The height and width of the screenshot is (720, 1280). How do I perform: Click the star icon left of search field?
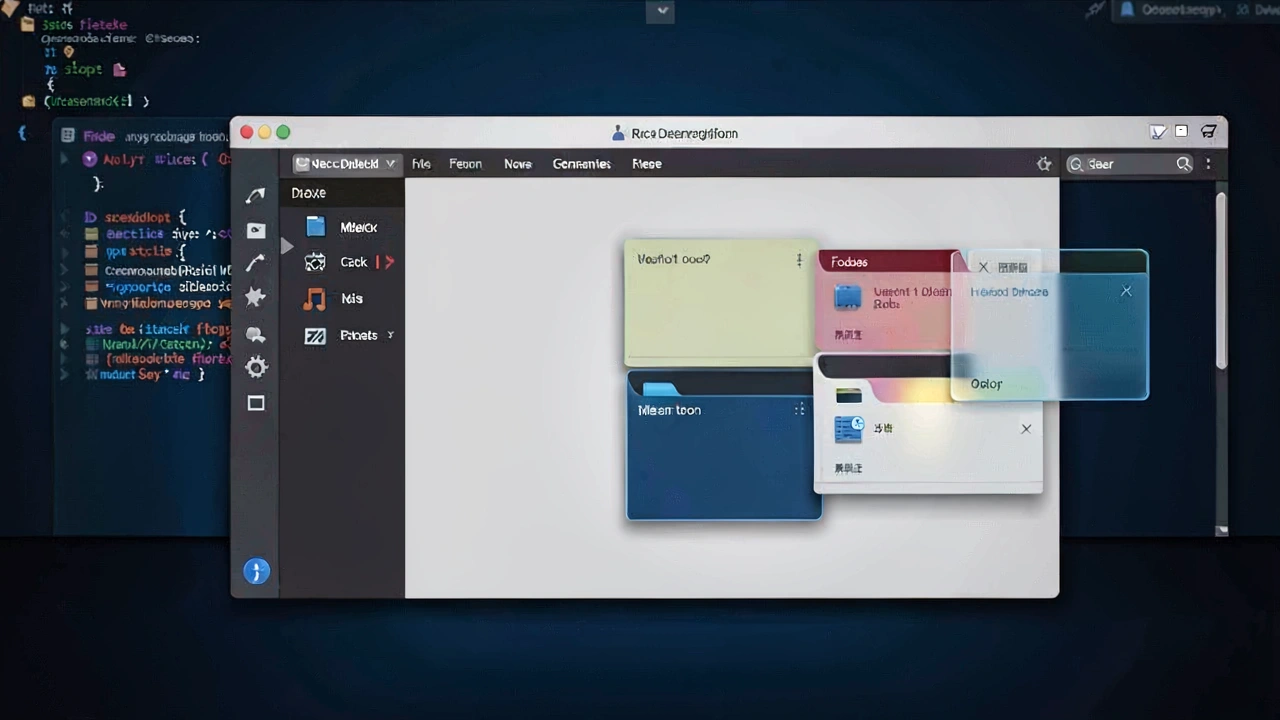(1044, 164)
